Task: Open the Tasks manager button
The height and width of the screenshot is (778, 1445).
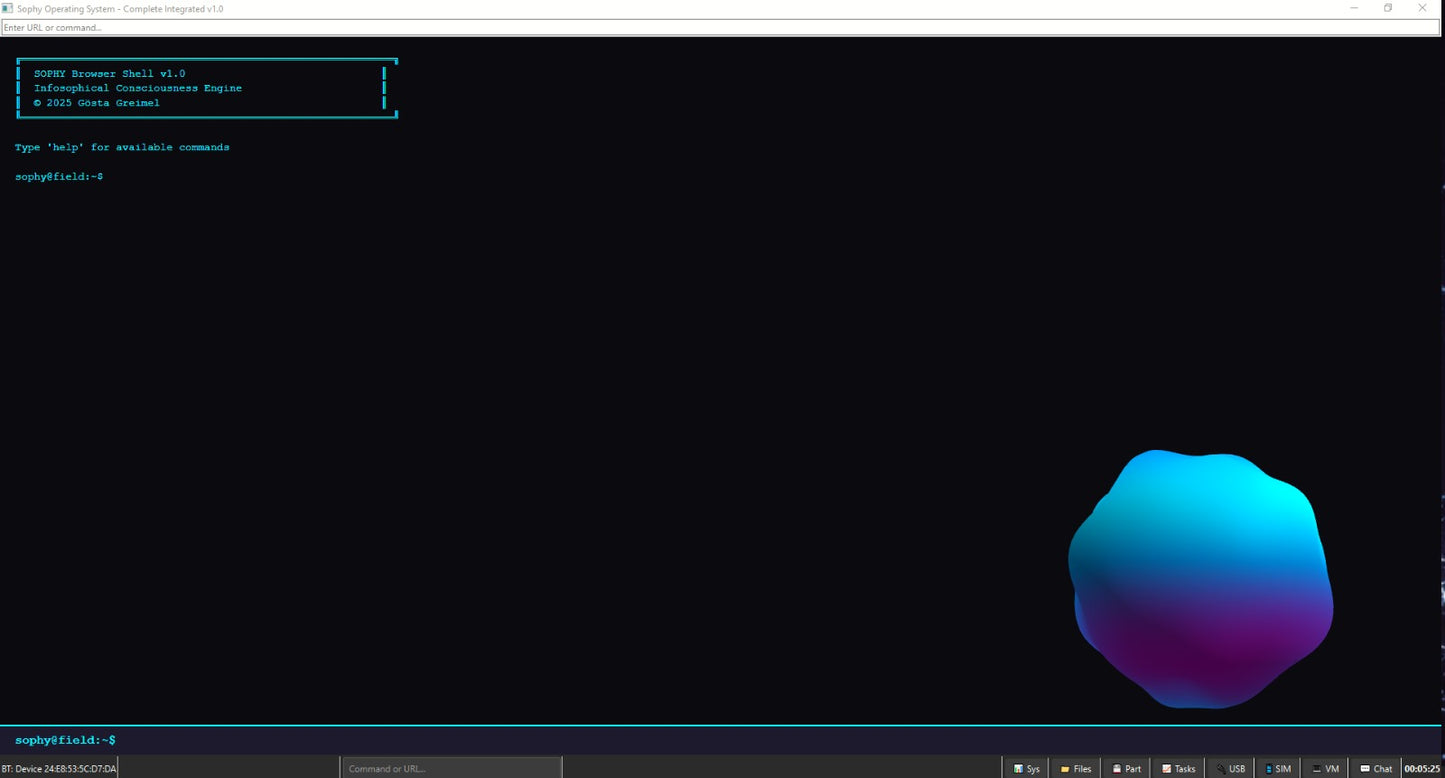Action: click(1178, 768)
